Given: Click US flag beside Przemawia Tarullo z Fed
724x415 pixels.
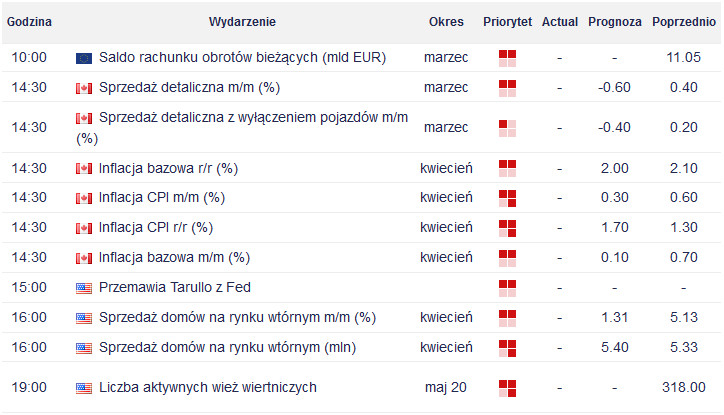Looking at the screenshot, I should click(x=84, y=289).
